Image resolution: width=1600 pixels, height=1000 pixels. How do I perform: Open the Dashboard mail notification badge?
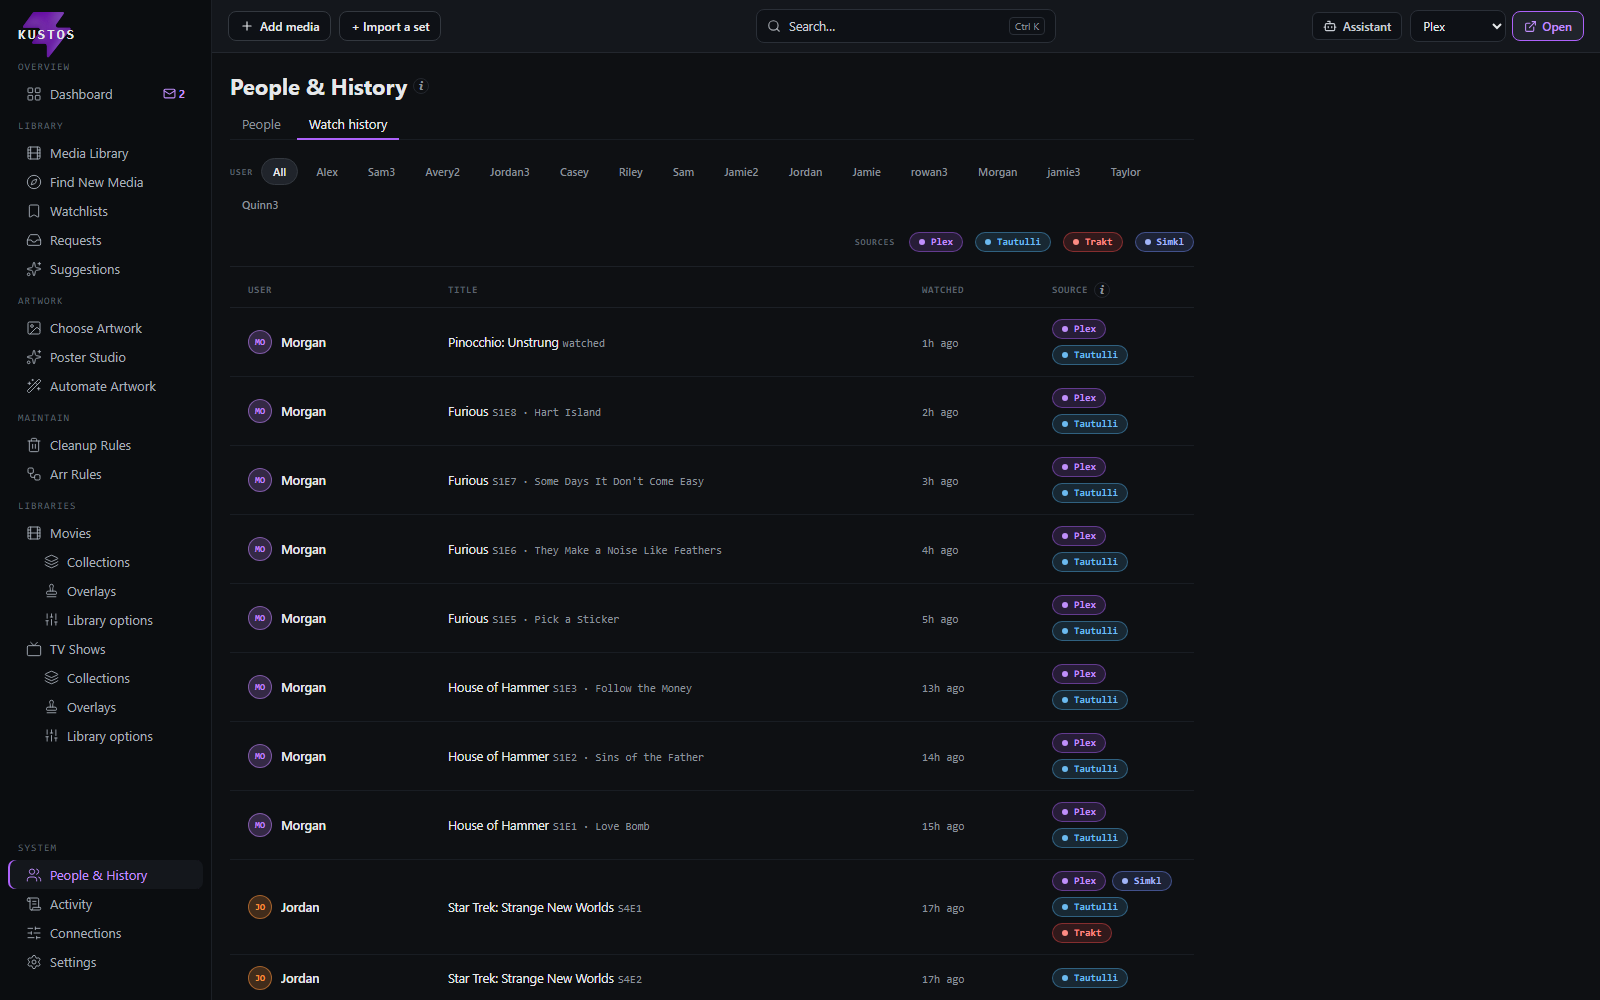(174, 94)
